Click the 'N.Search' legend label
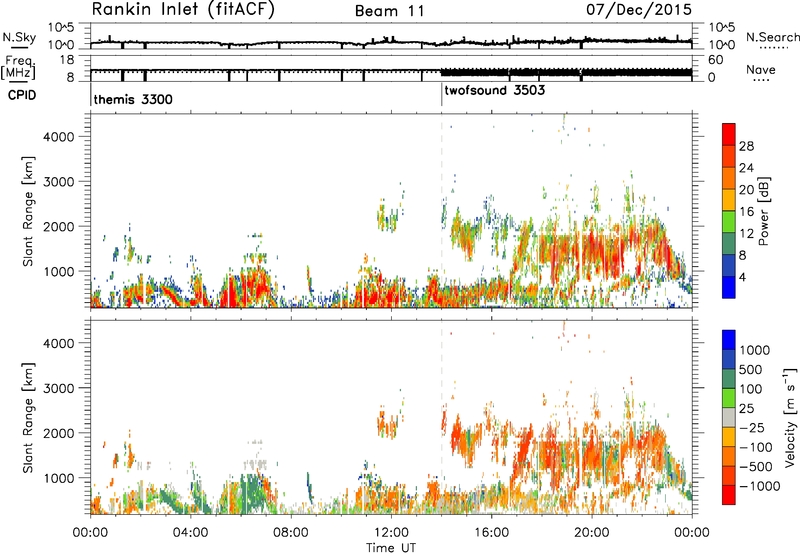This screenshot has height=554, width=800. (x=772, y=37)
